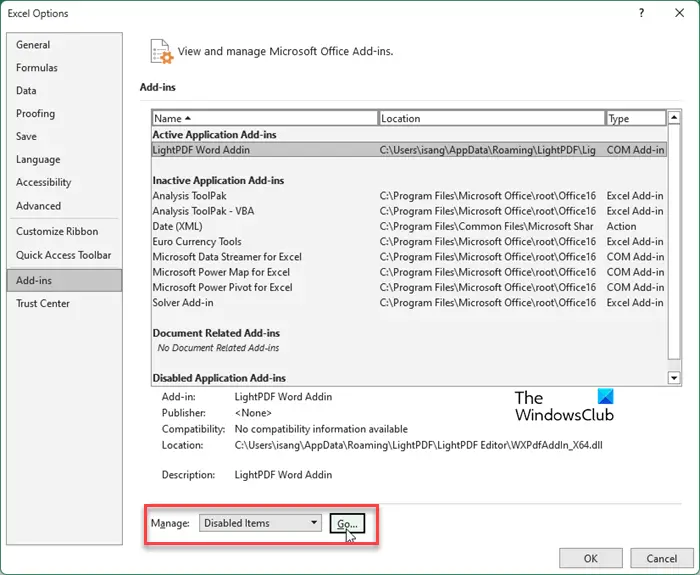Click the WXPdfAddIn_X64.dll location path
Image resolution: width=700 pixels, height=575 pixels.
[x=418, y=445]
